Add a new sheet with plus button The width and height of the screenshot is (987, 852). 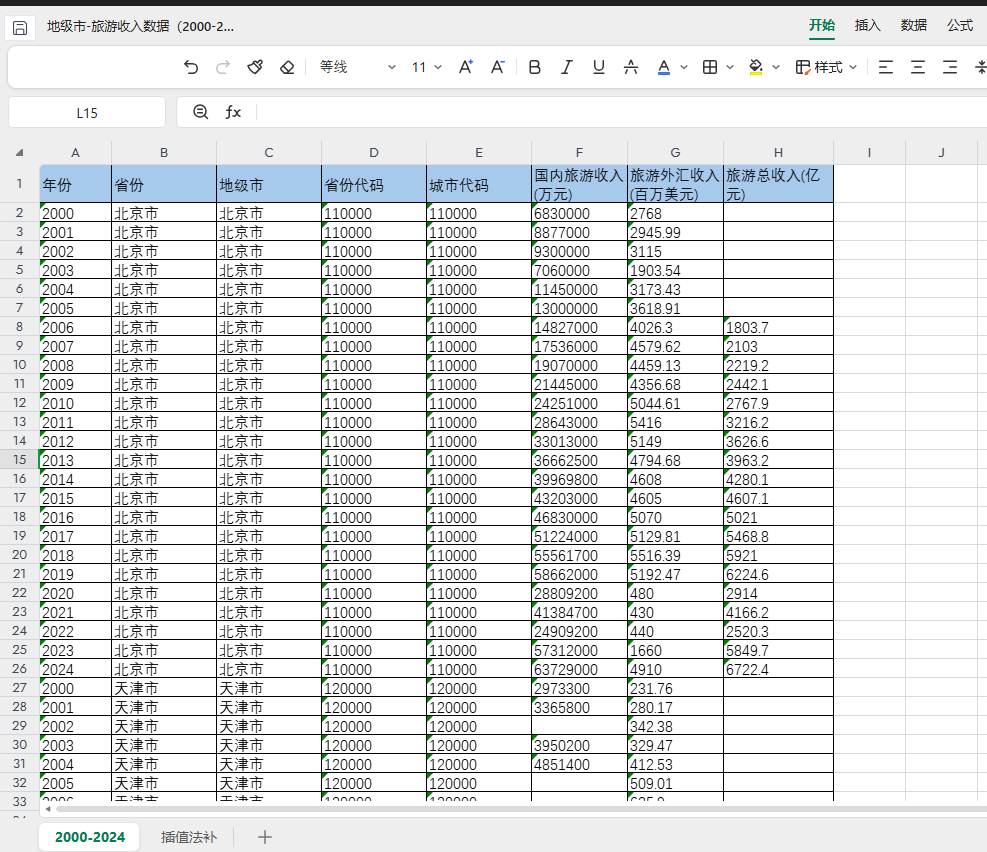[x=265, y=837]
